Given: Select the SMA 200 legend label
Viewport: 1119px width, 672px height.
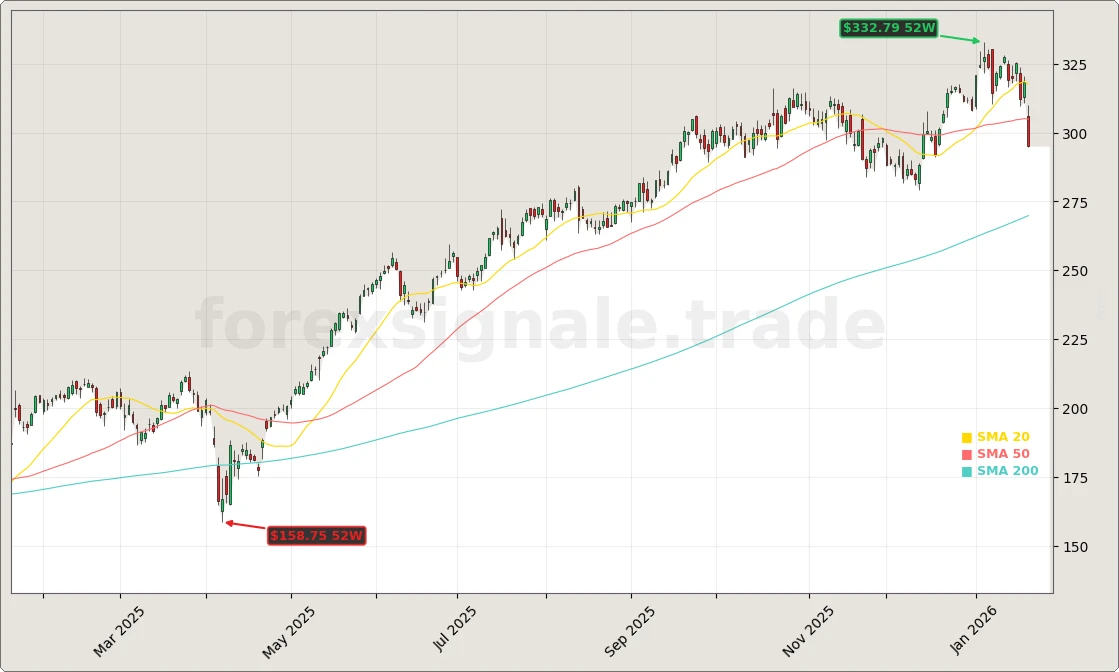Looking at the screenshot, I should pyautogui.click(x=1007, y=472).
